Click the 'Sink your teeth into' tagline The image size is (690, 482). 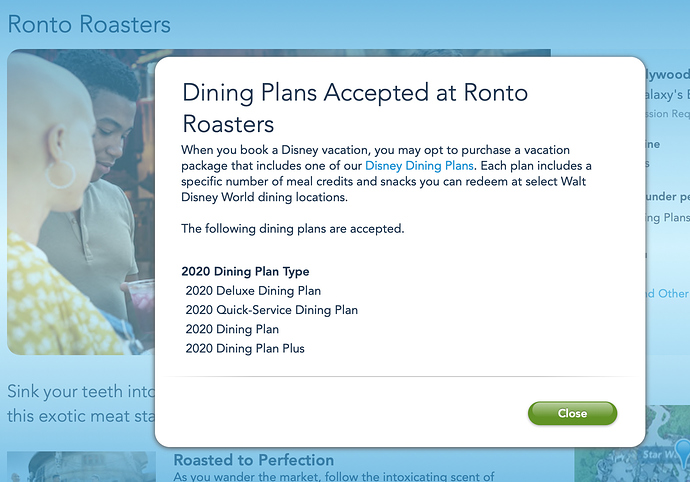81,391
